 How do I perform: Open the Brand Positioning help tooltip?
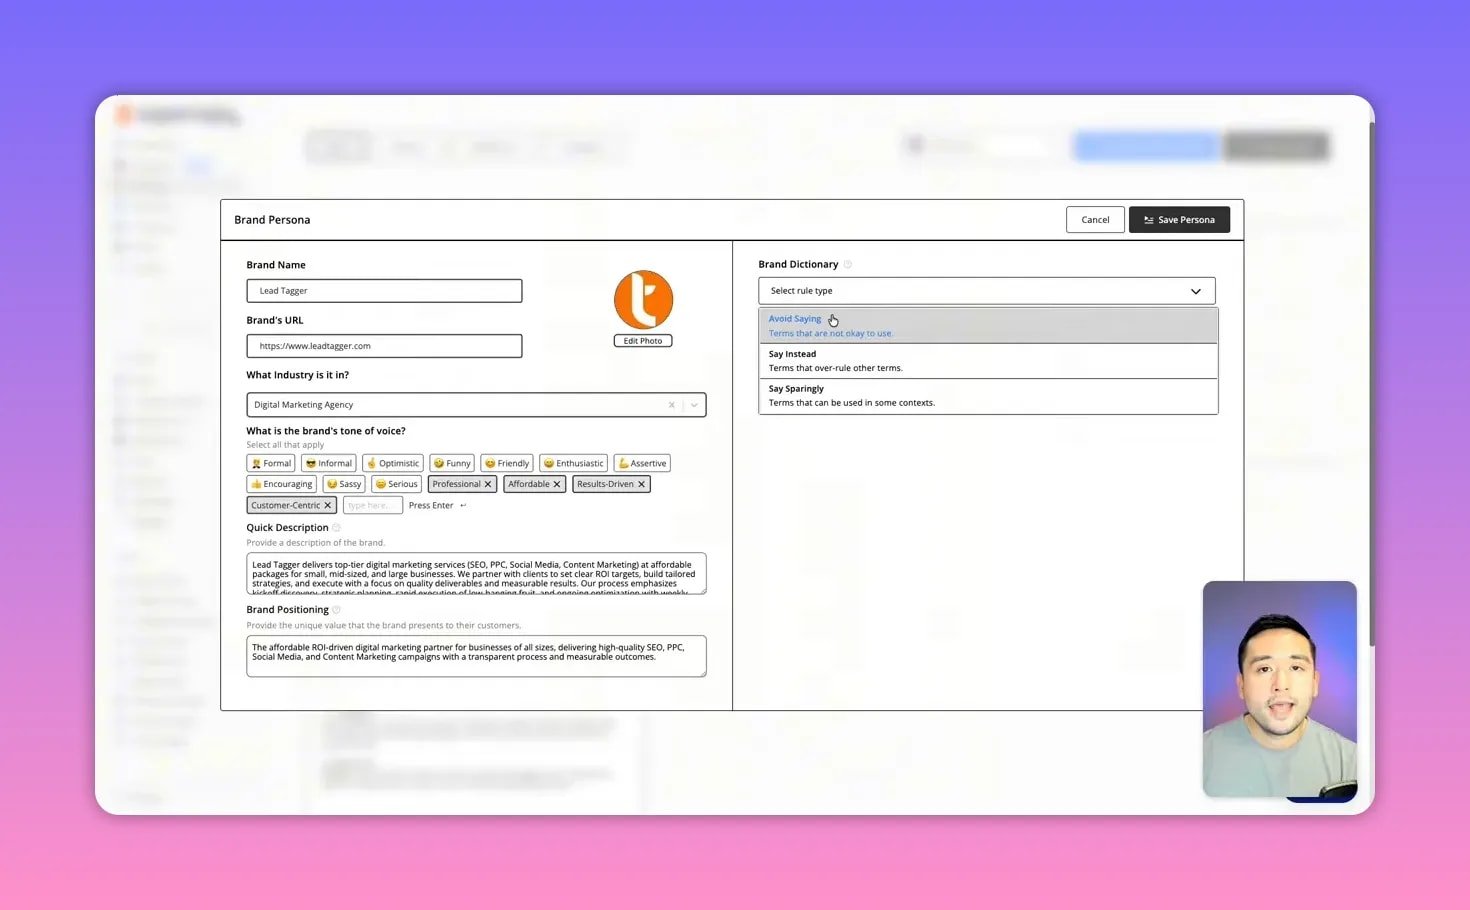[x=337, y=609]
